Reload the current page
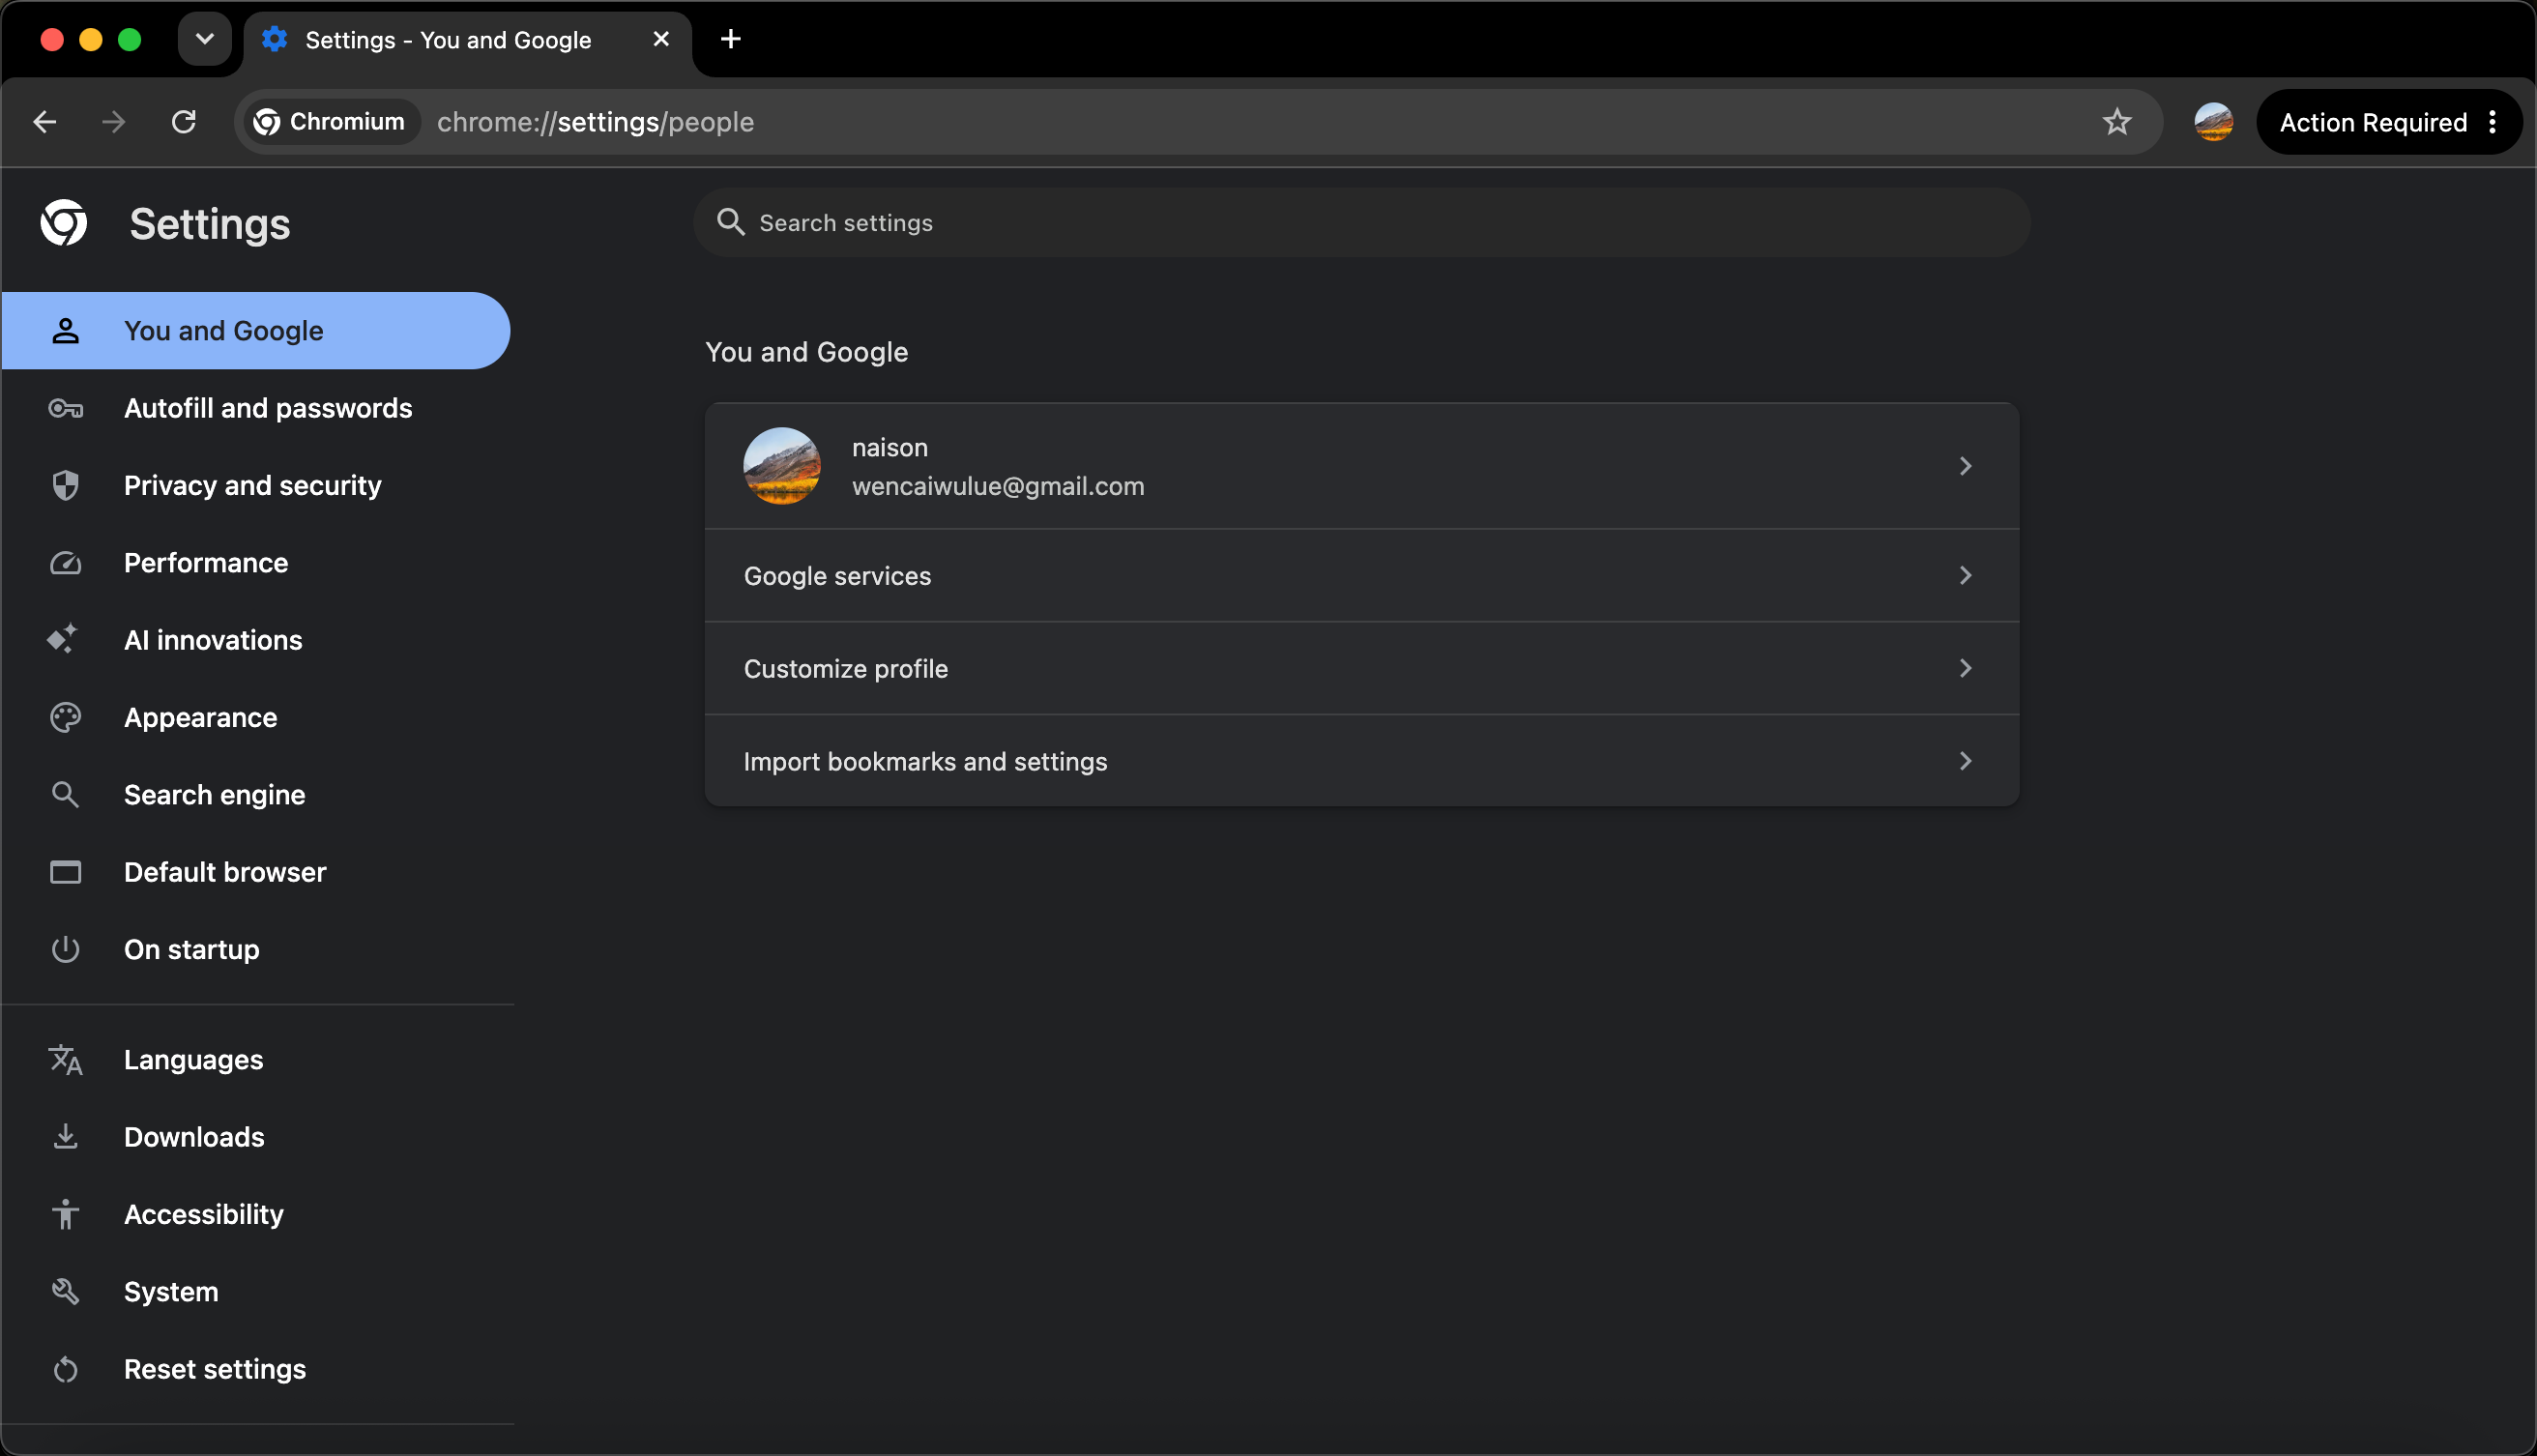Image resolution: width=2537 pixels, height=1456 pixels. pyautogui.click(x=184, y=122)
